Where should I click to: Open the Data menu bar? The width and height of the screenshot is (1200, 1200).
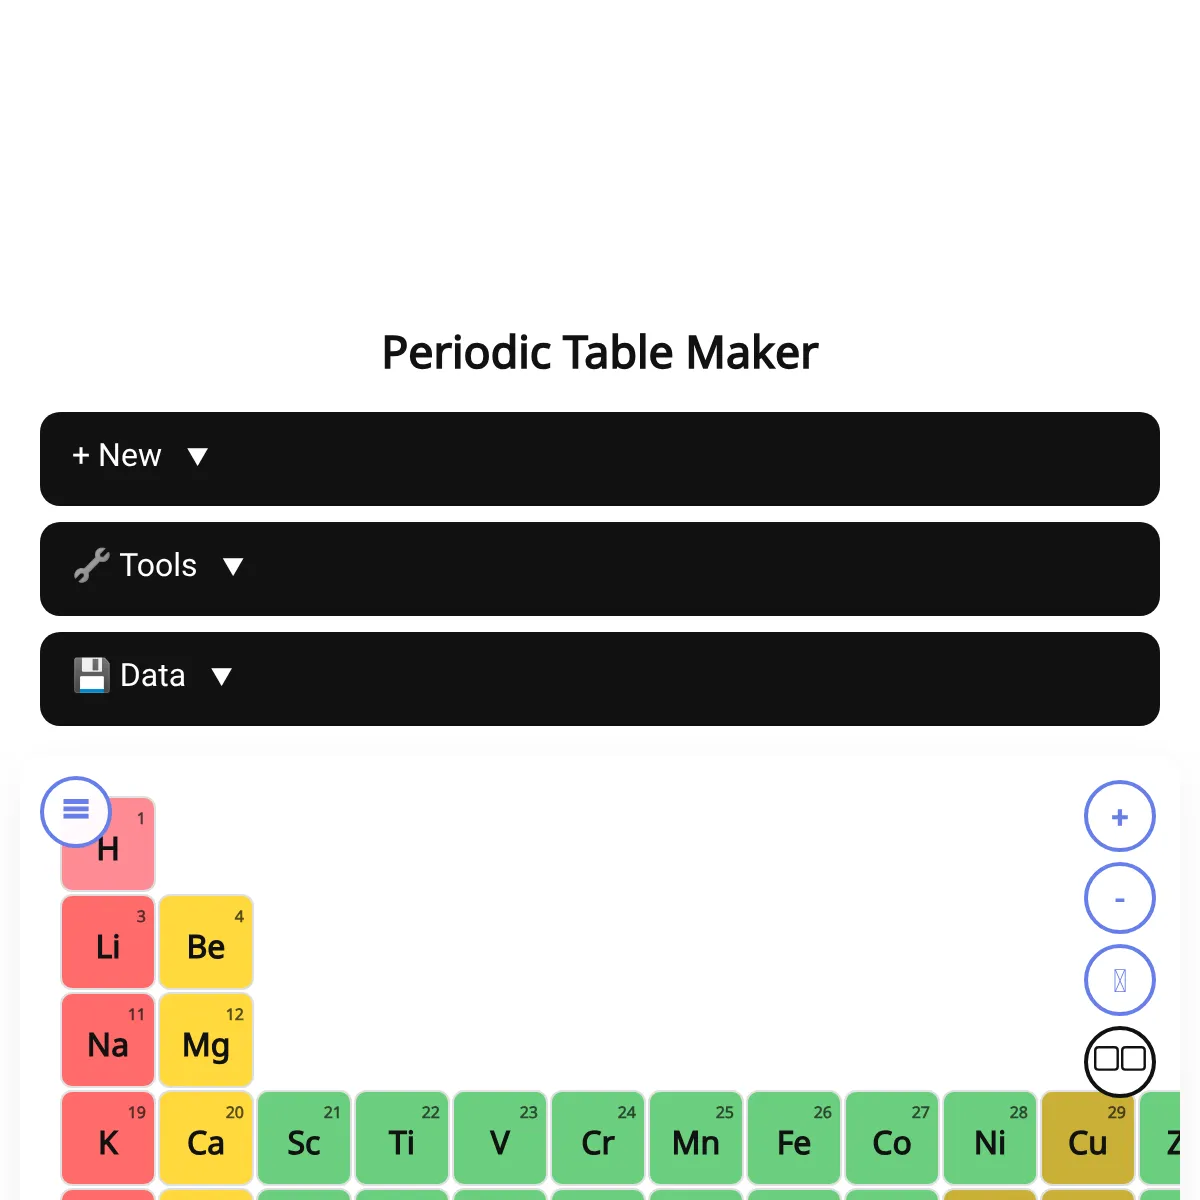(x=600, y=679)
